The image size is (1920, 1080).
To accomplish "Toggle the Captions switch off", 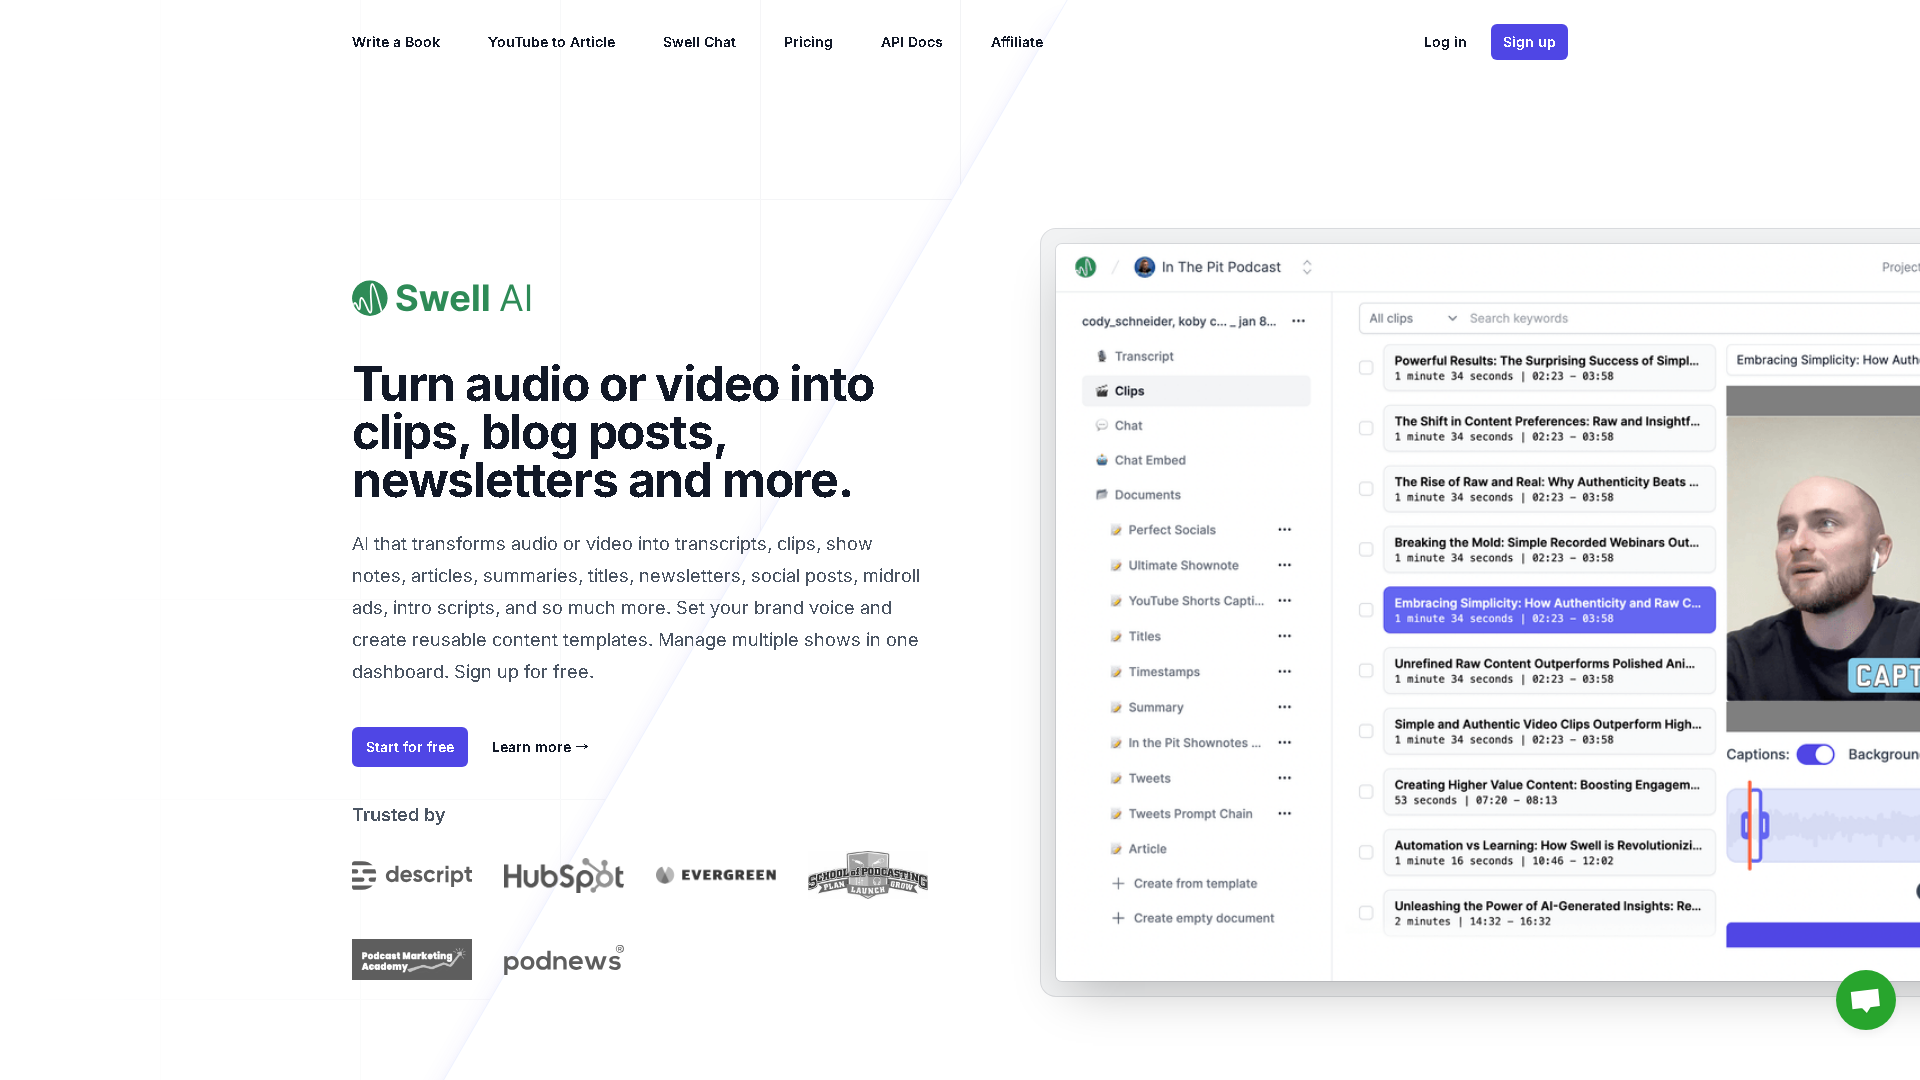I will tap(1816, 754).
